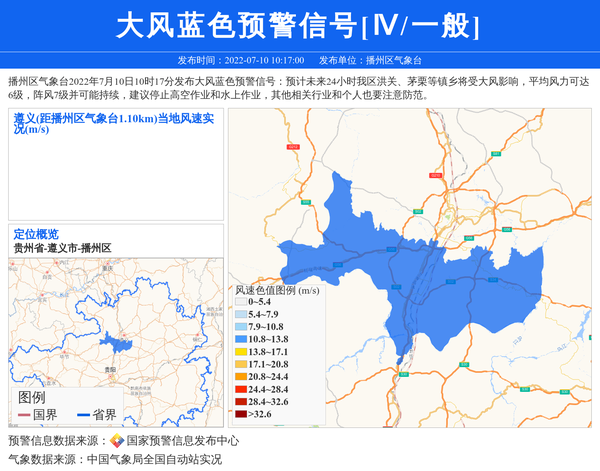The image size is (600, 471).
Task: Select the 20.8~24.4 orange legend swatch
Action: coord(240,376)
